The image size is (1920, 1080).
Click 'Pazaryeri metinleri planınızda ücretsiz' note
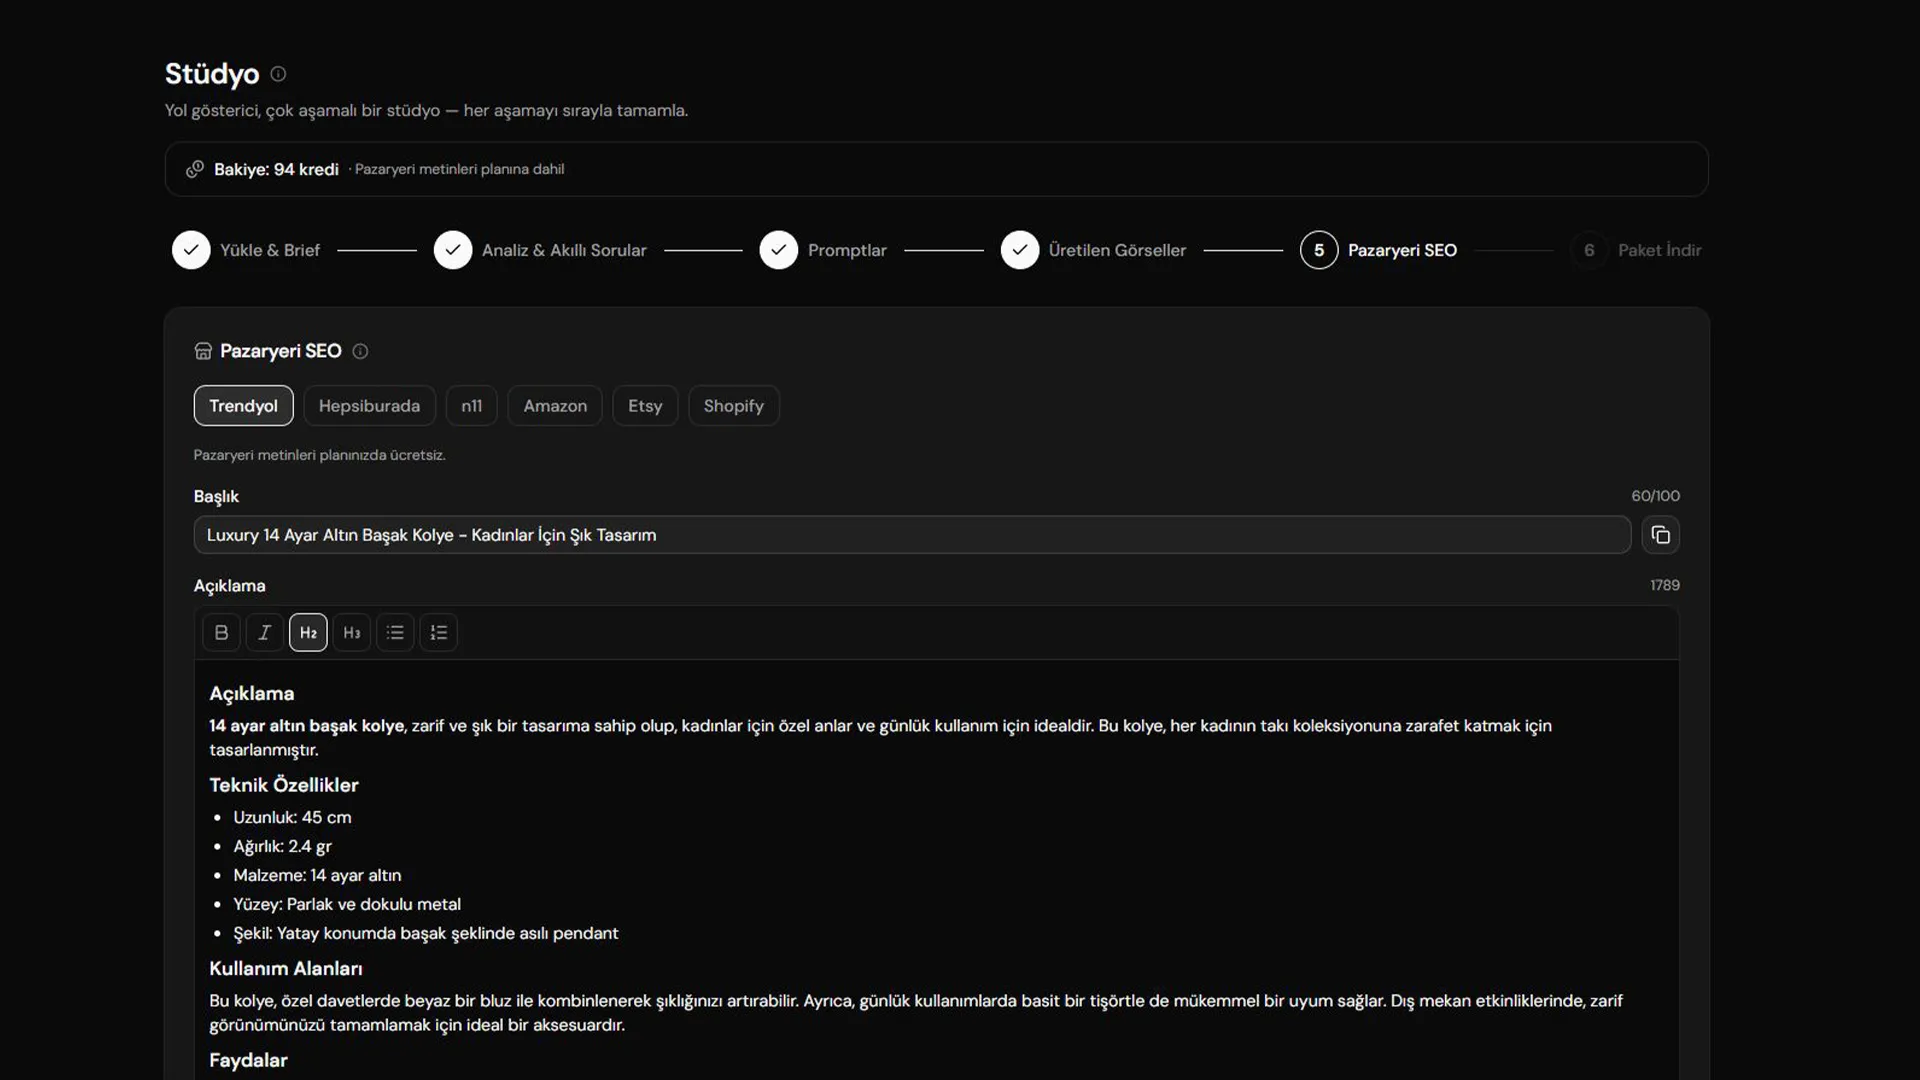[319, 455]
